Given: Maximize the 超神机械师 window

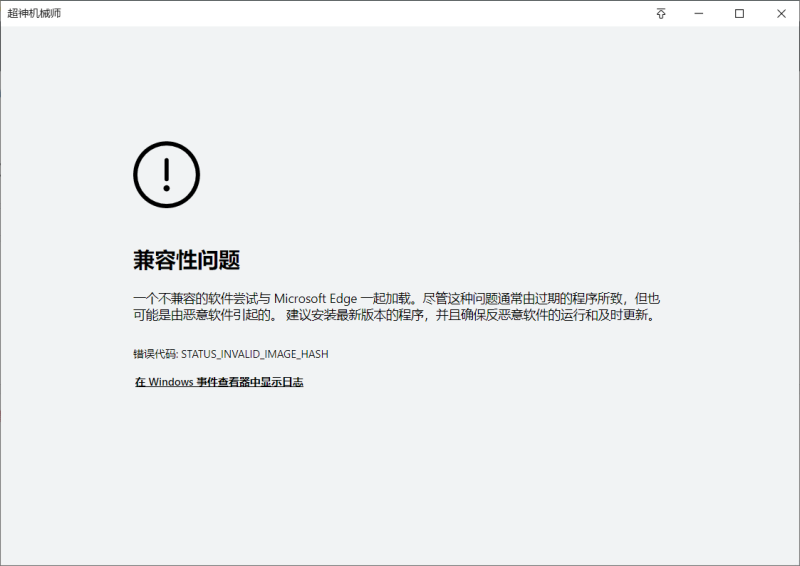Looking at the screenshot, I should tap(739, 14).
